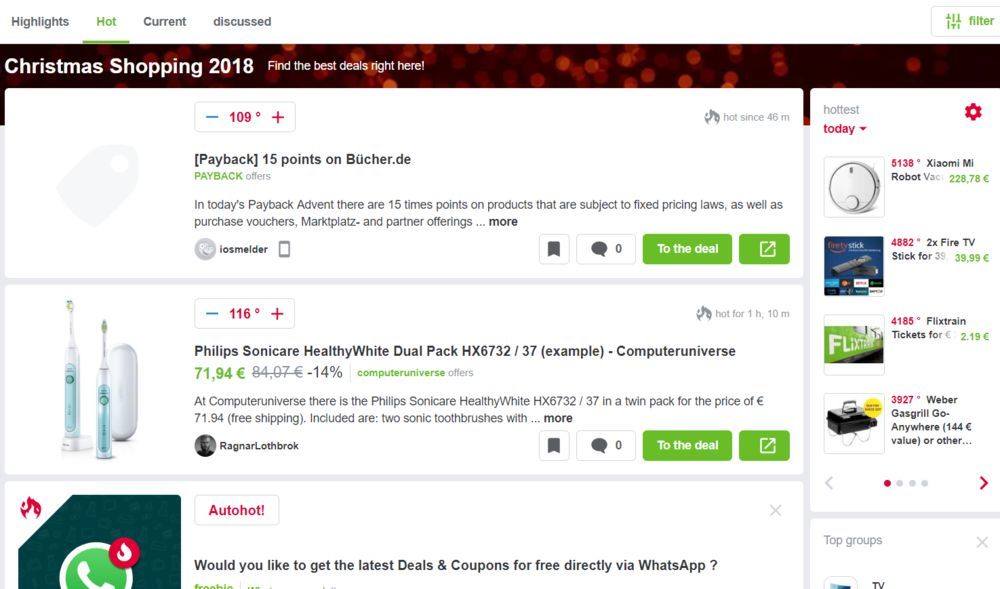Open the Payback Bücher.de deal title

click(302, 159)
